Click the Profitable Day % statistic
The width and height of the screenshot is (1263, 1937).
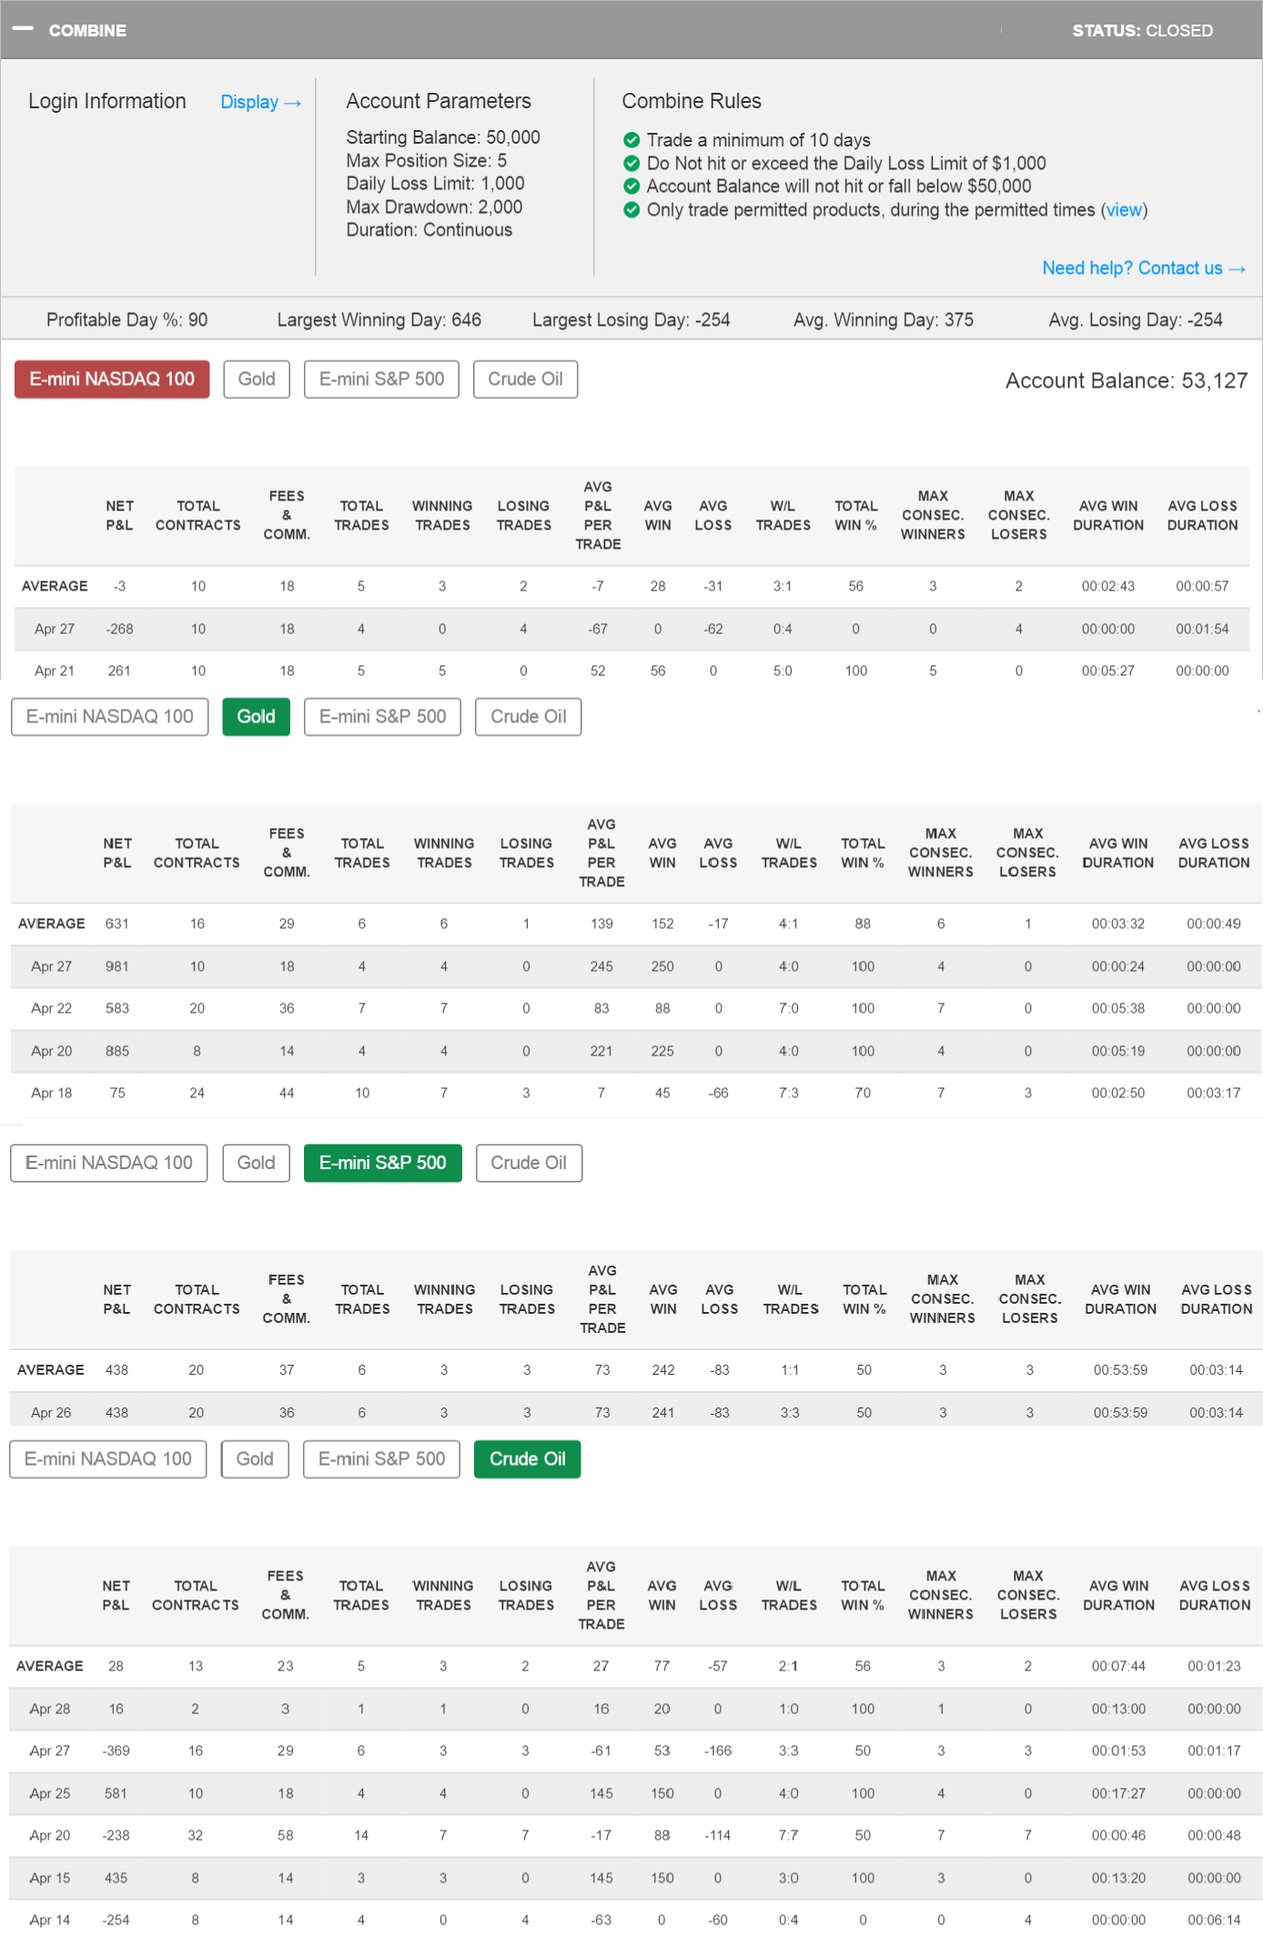coord(127,320)
